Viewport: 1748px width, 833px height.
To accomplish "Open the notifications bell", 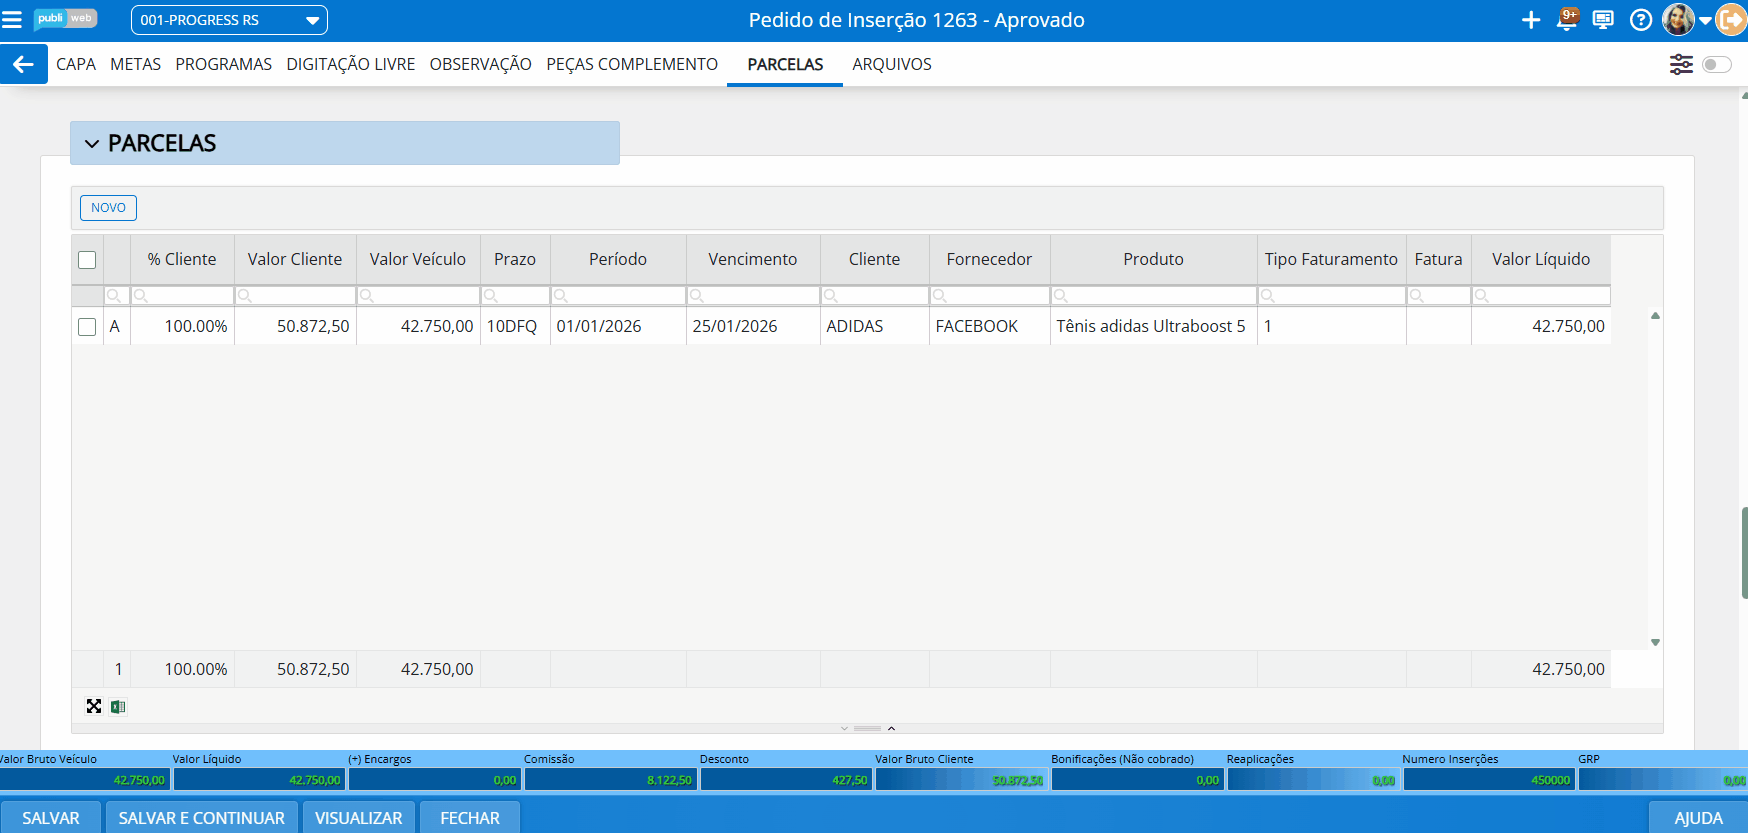I will tap(1567, 20).
